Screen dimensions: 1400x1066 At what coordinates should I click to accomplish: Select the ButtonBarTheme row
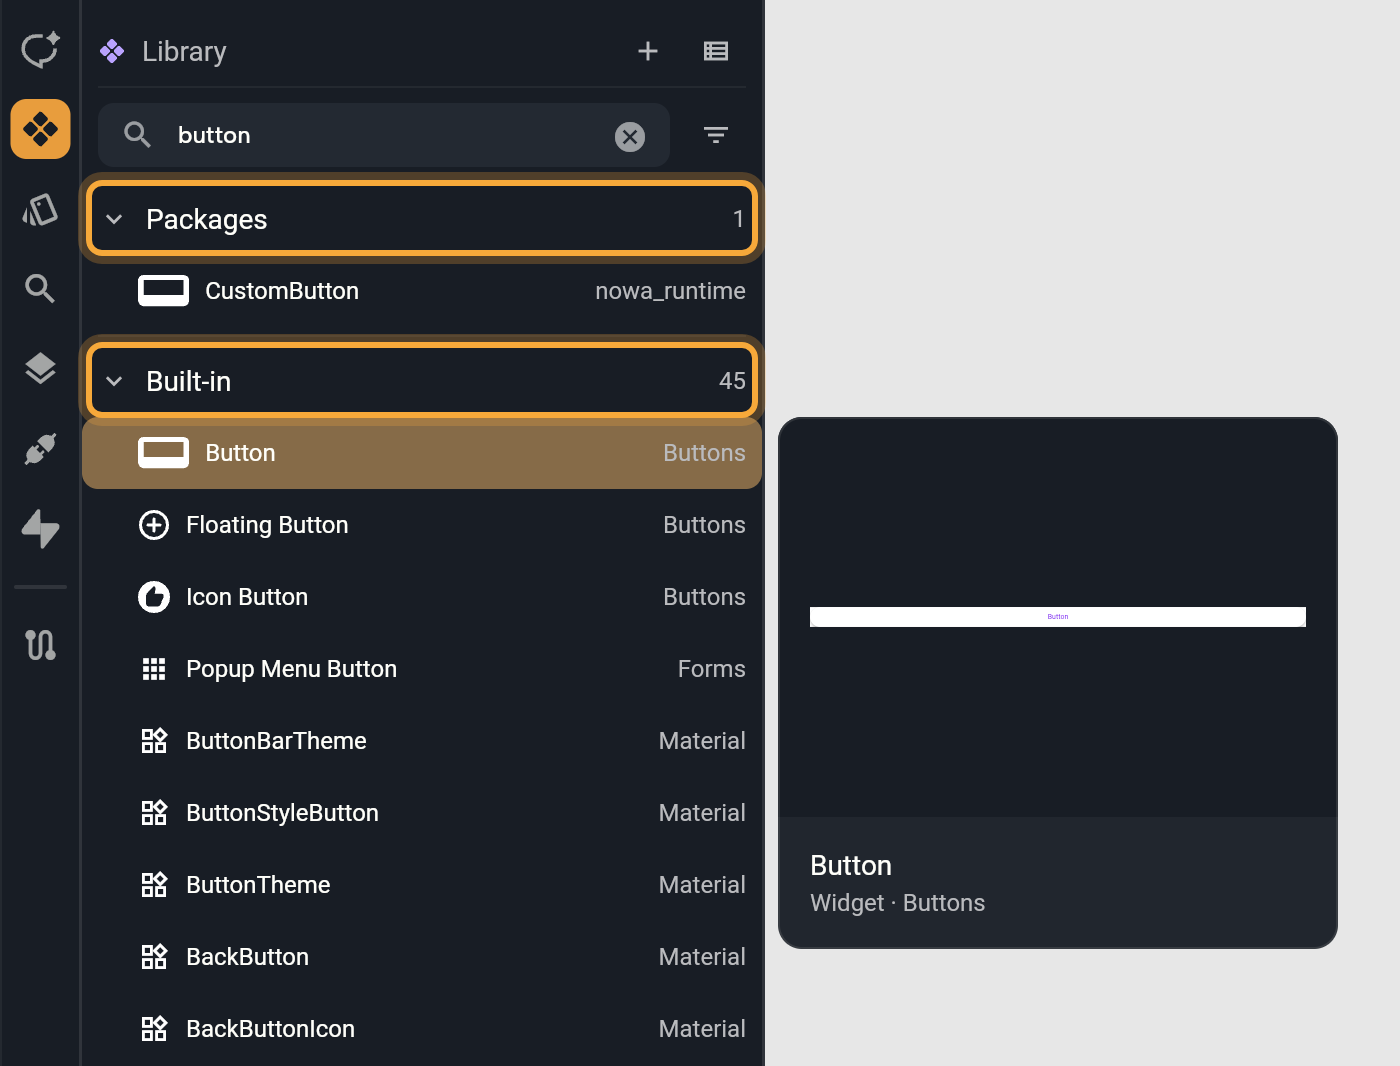422,741
